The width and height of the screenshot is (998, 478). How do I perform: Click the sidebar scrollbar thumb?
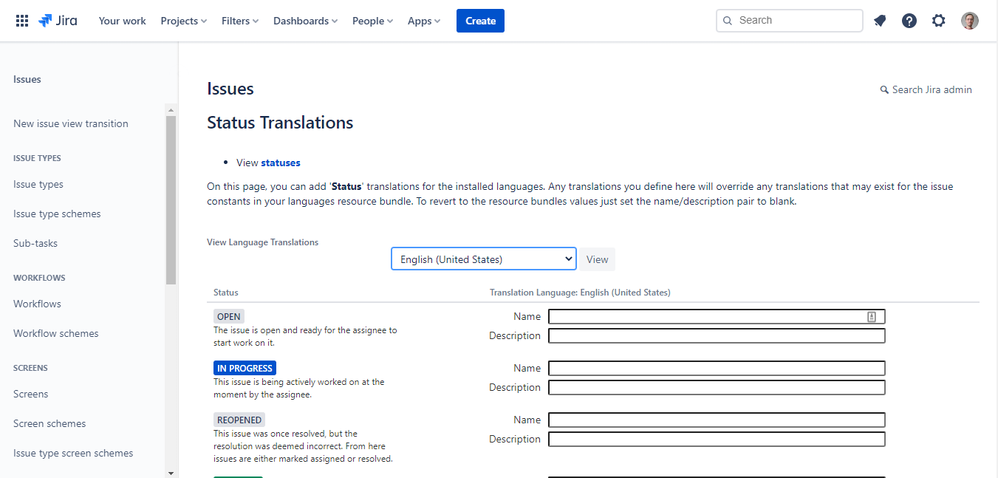[x=171, y=200]
